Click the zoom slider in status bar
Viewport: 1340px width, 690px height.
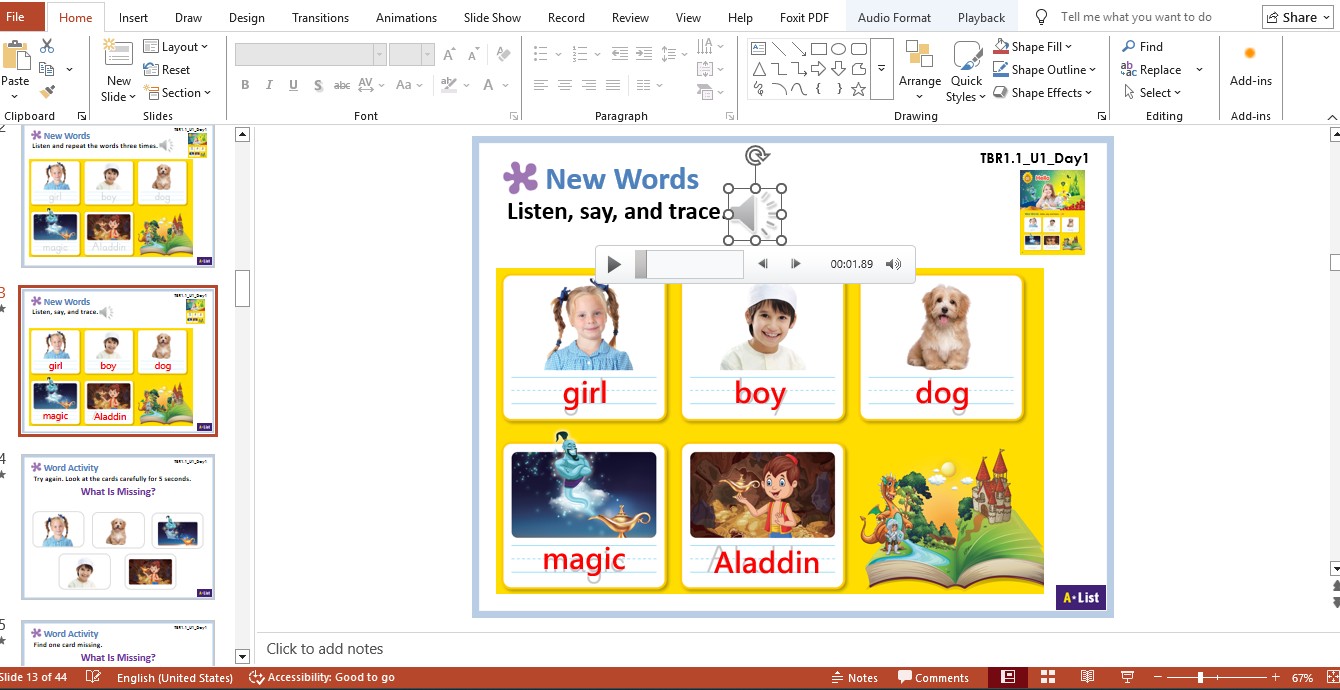[1200, 678]
